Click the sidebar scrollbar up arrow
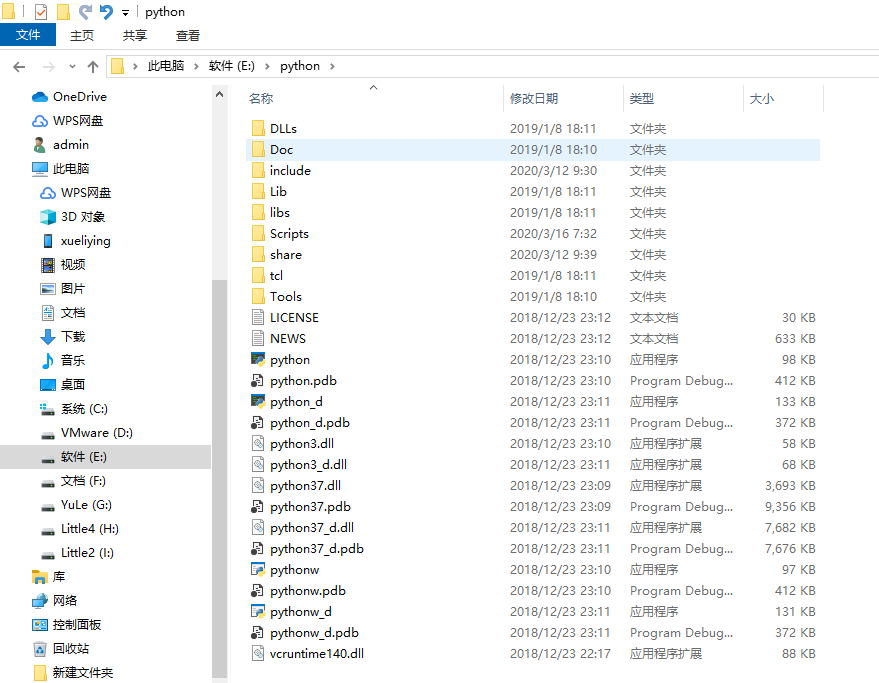The height and width of the screenshot is (683, 879). [220, 95]
